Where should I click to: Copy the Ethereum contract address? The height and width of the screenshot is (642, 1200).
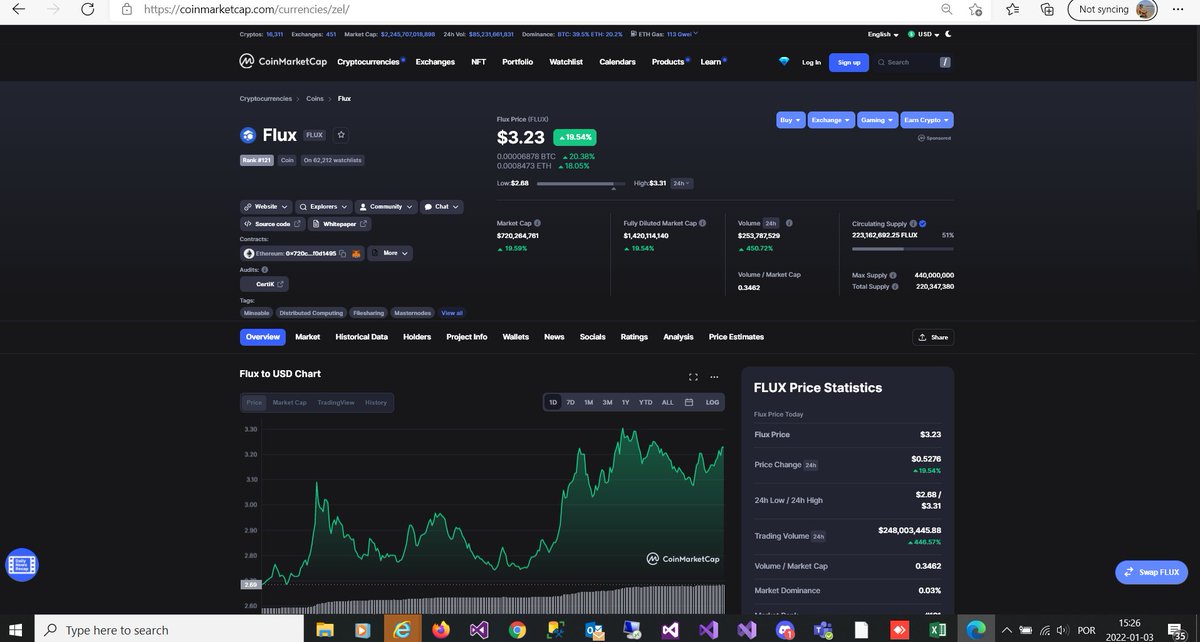click(x=342, y=254)
